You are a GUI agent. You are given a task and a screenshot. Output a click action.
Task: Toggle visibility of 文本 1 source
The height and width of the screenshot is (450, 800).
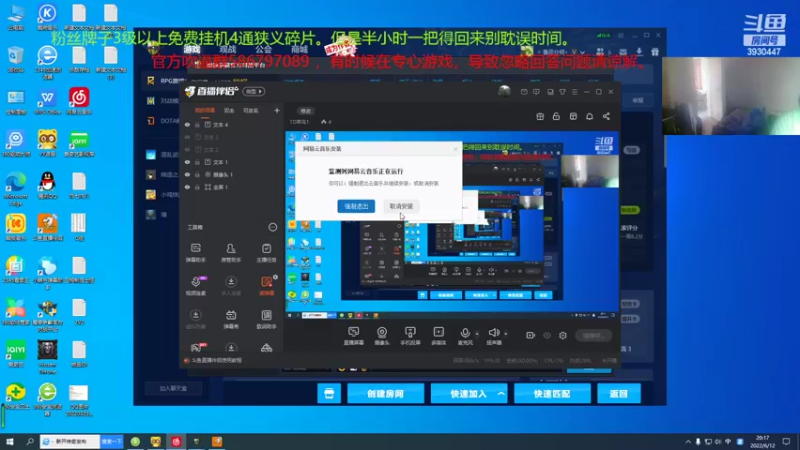coord(187,162)
